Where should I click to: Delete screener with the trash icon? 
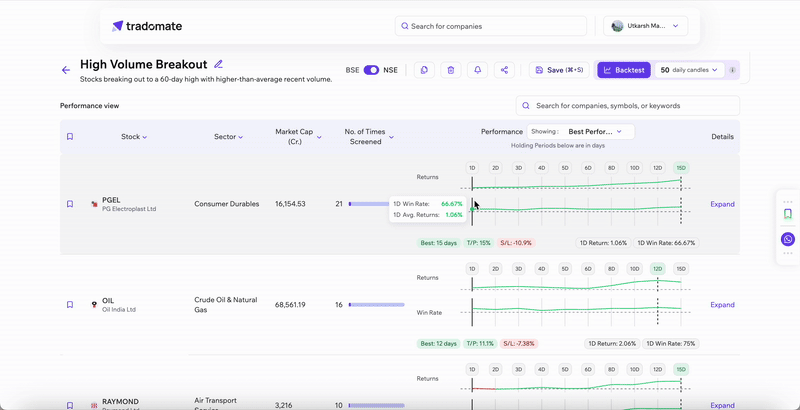(451, 70)
